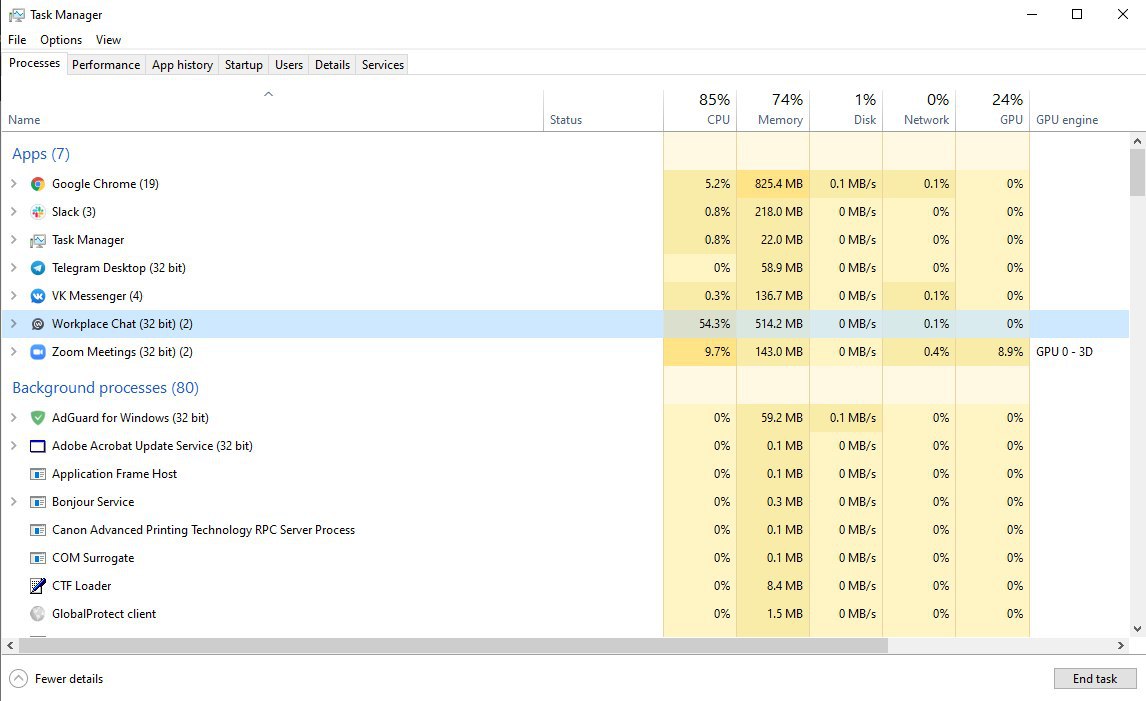
Task: Click the COM Surrogate icon
Action: (38, 558)
